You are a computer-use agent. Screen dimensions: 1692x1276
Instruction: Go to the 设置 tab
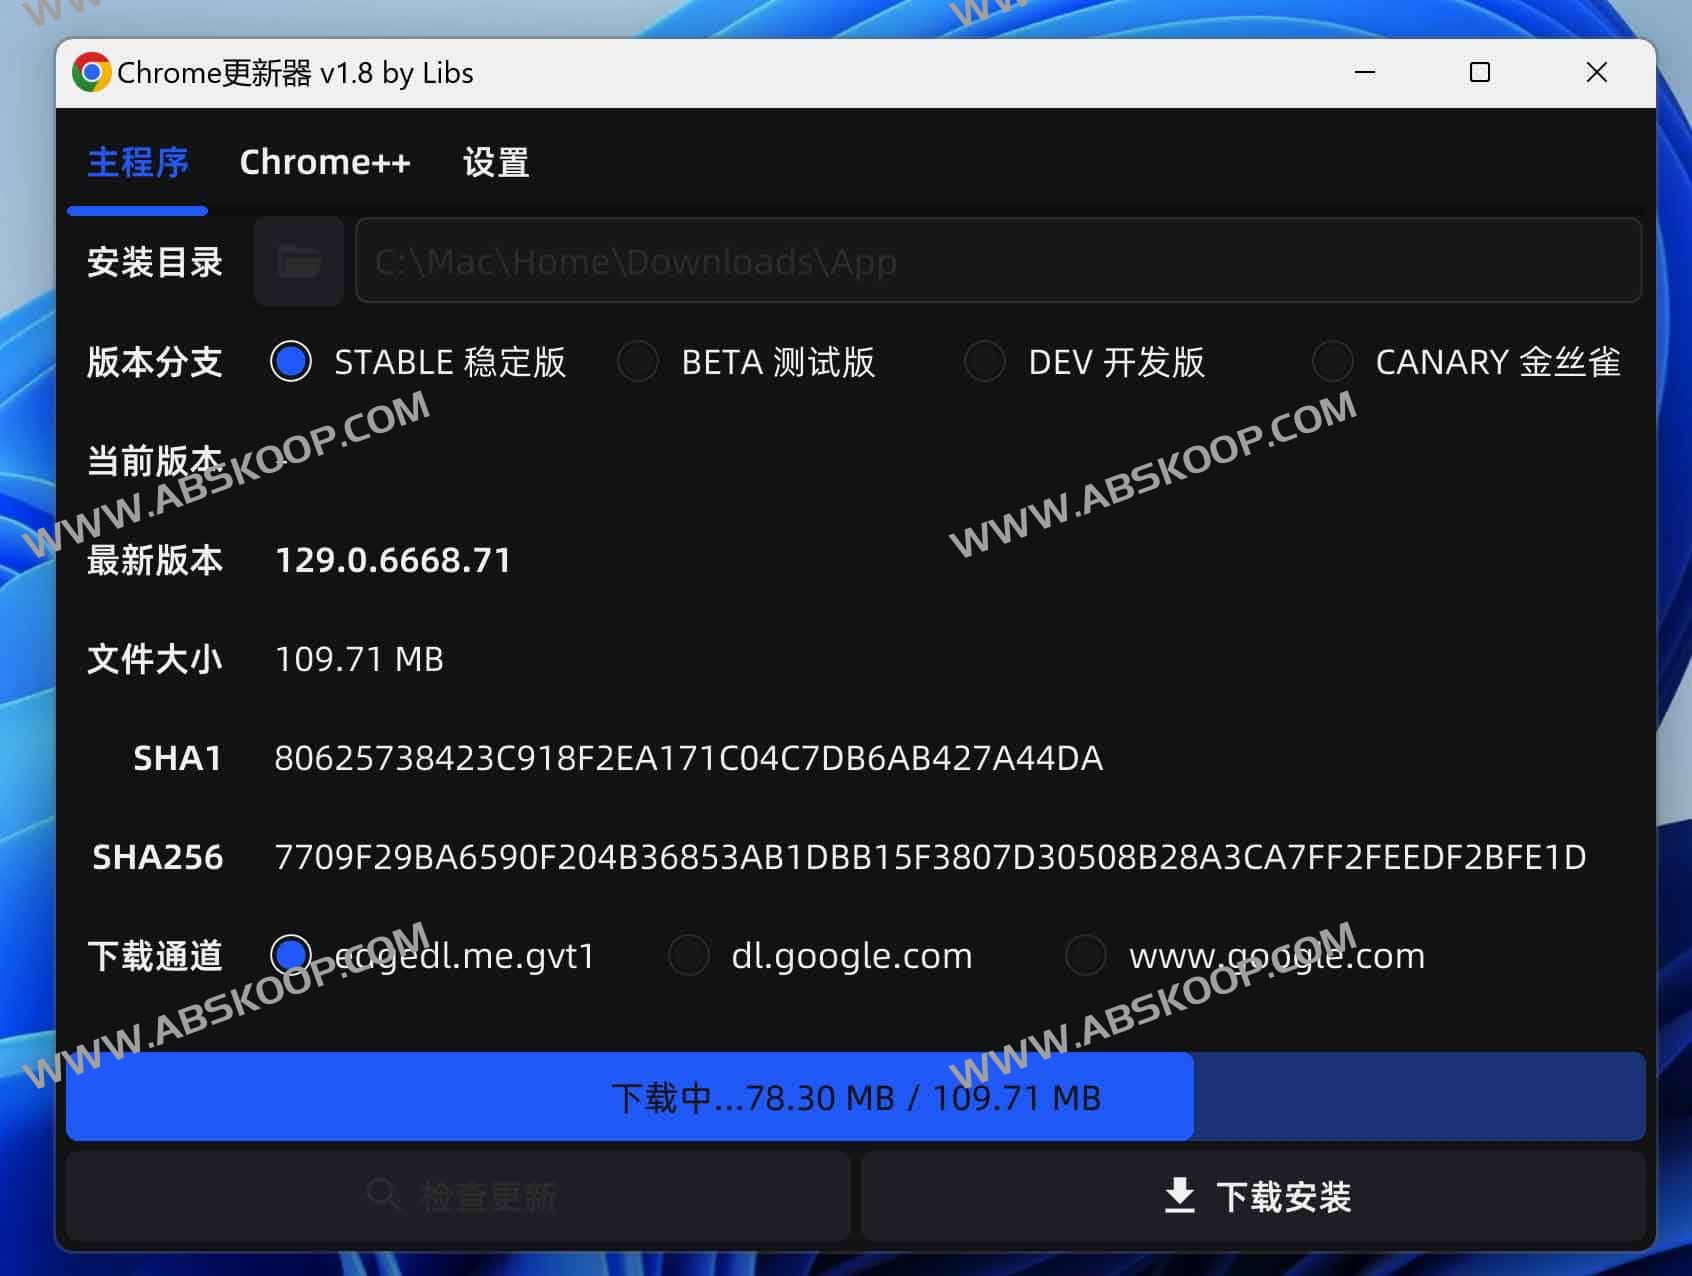[496, 163]
